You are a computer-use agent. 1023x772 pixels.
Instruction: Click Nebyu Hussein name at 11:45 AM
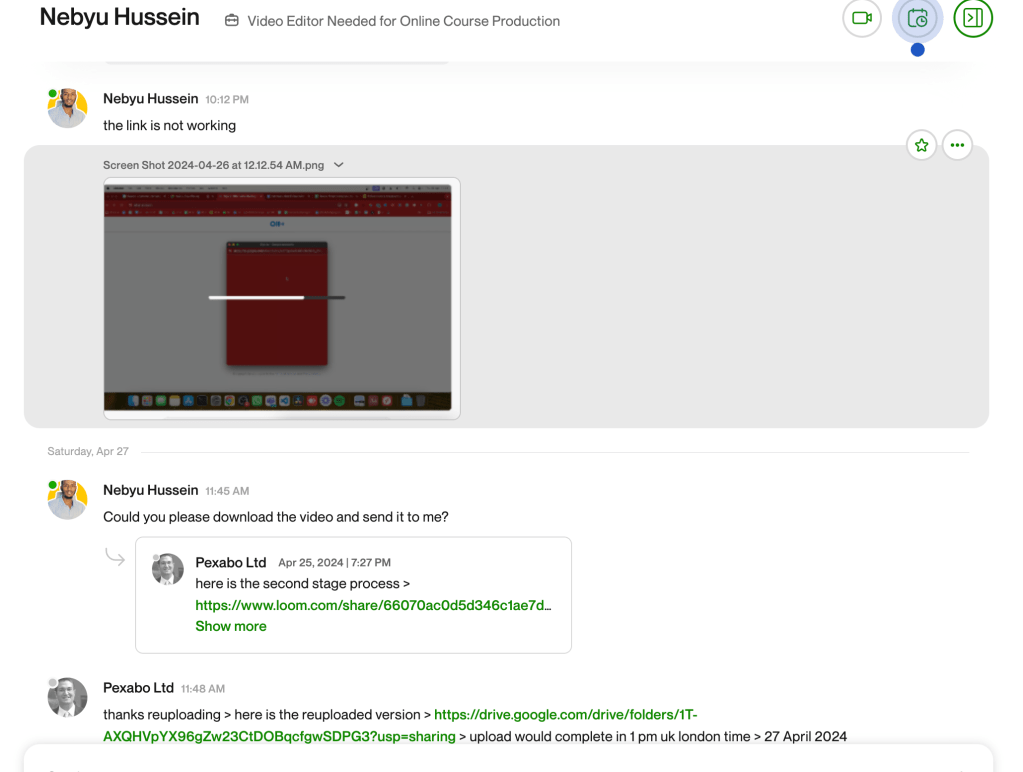point(151,490)
